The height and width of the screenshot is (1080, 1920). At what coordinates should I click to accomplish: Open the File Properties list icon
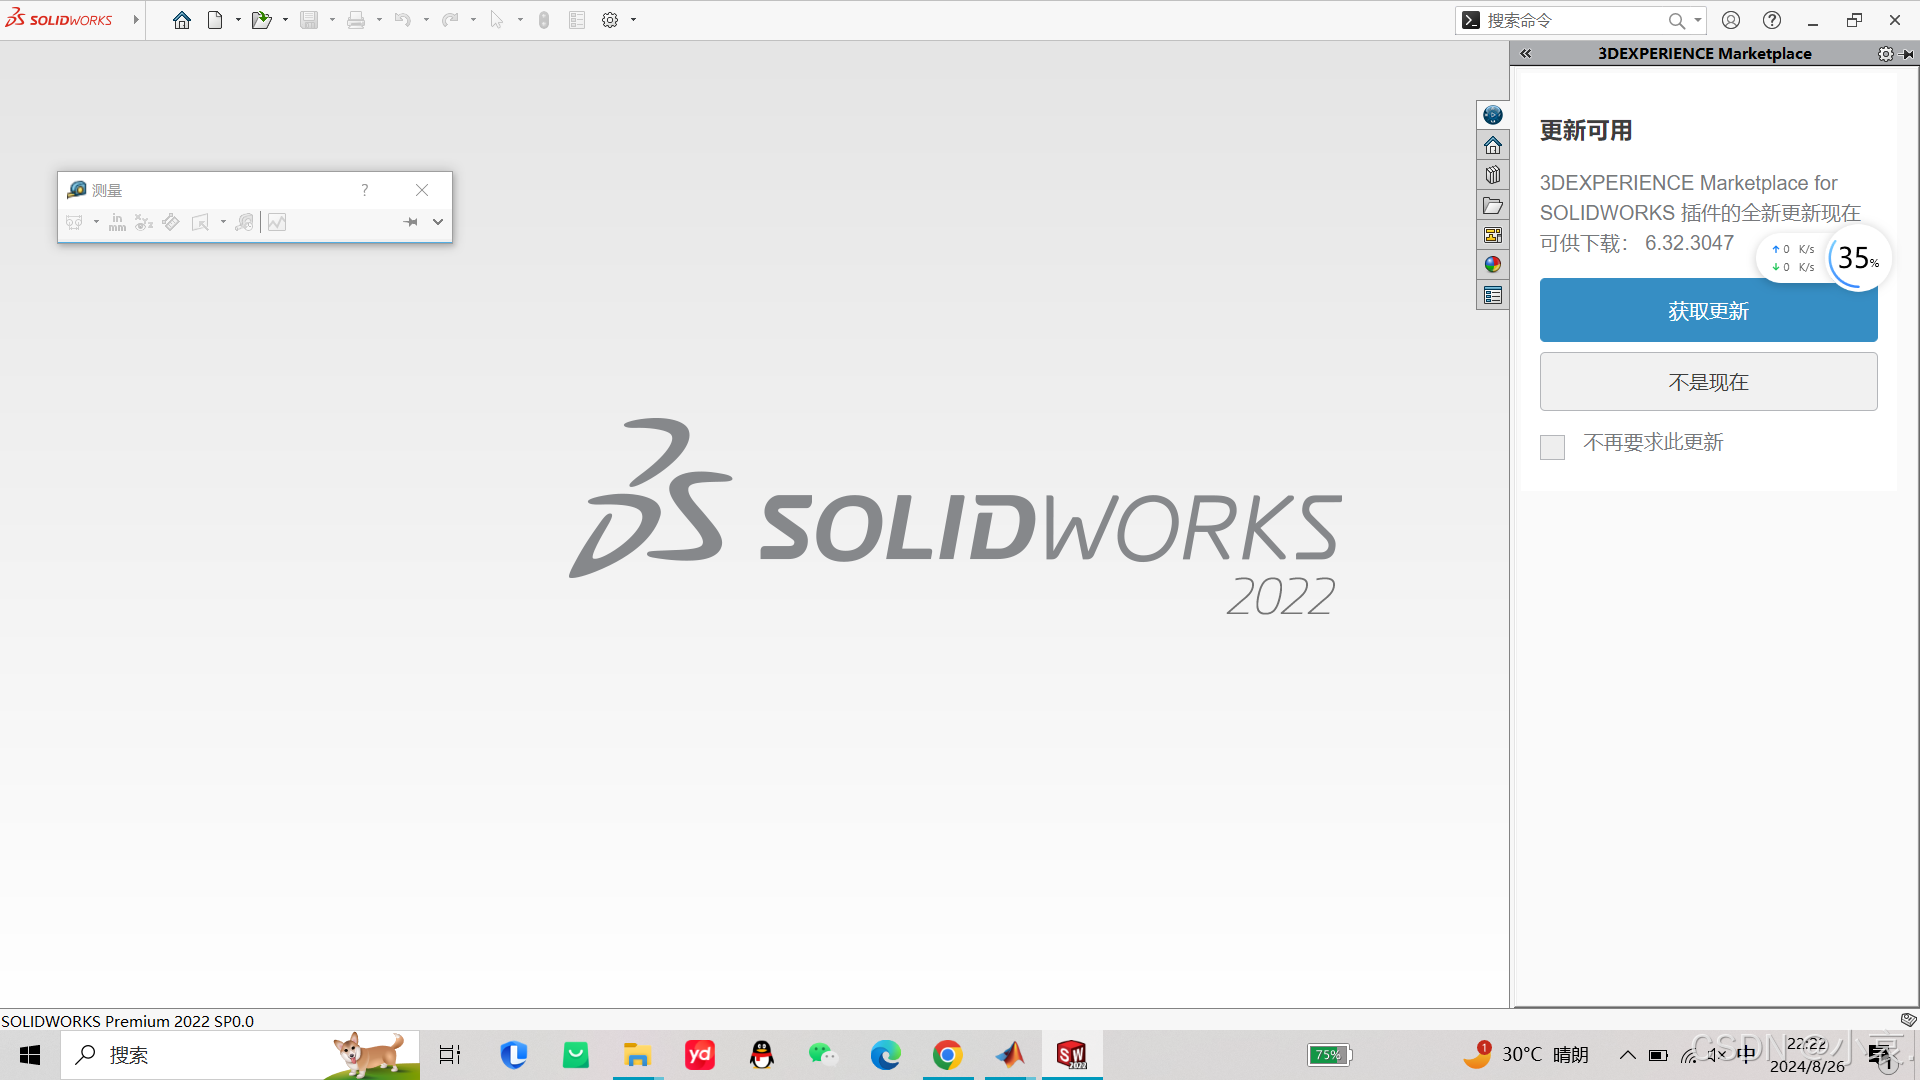point(577,20)
